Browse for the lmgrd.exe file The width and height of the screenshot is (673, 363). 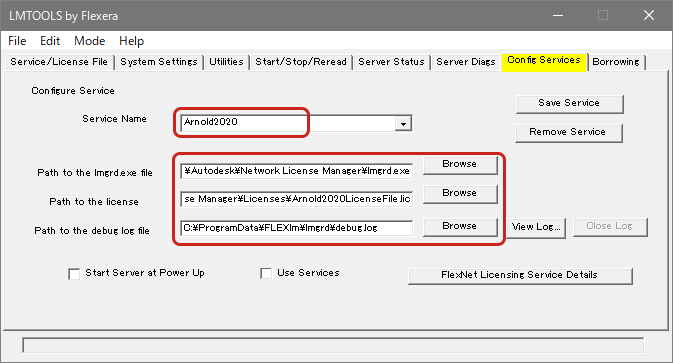460,165
